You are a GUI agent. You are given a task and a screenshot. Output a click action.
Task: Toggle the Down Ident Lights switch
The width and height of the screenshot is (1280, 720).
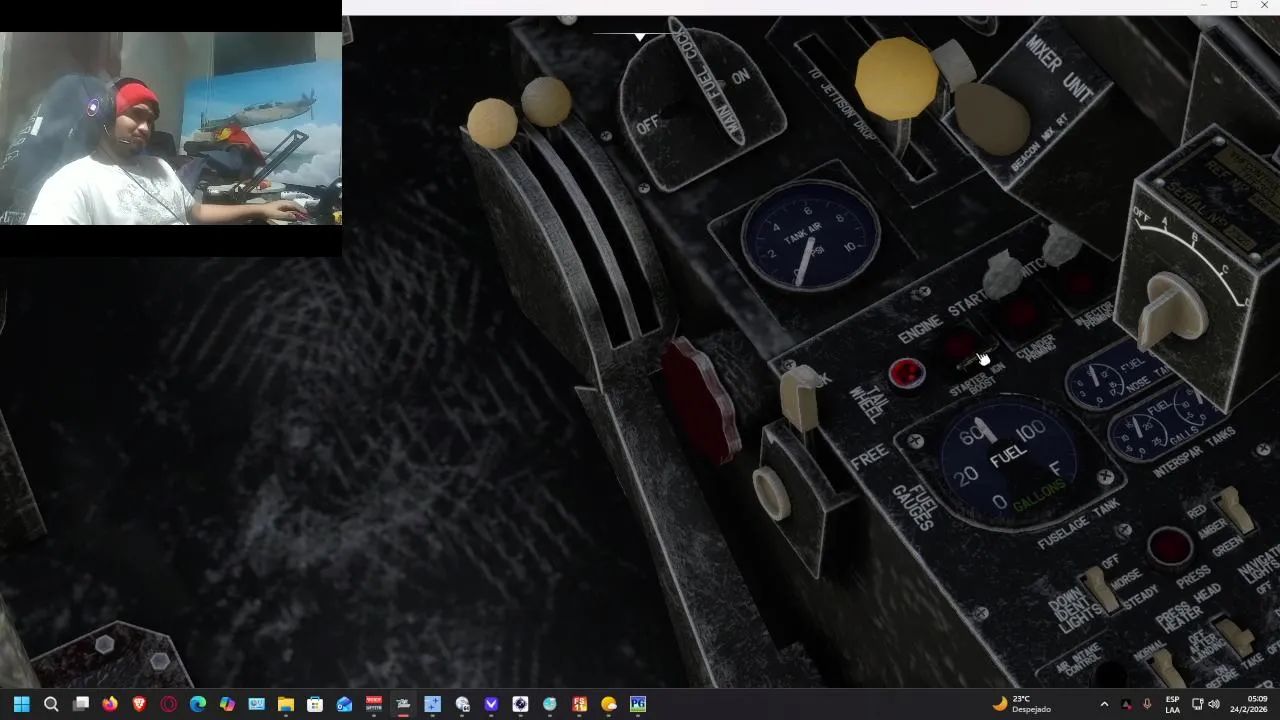tap(1100, 588)
